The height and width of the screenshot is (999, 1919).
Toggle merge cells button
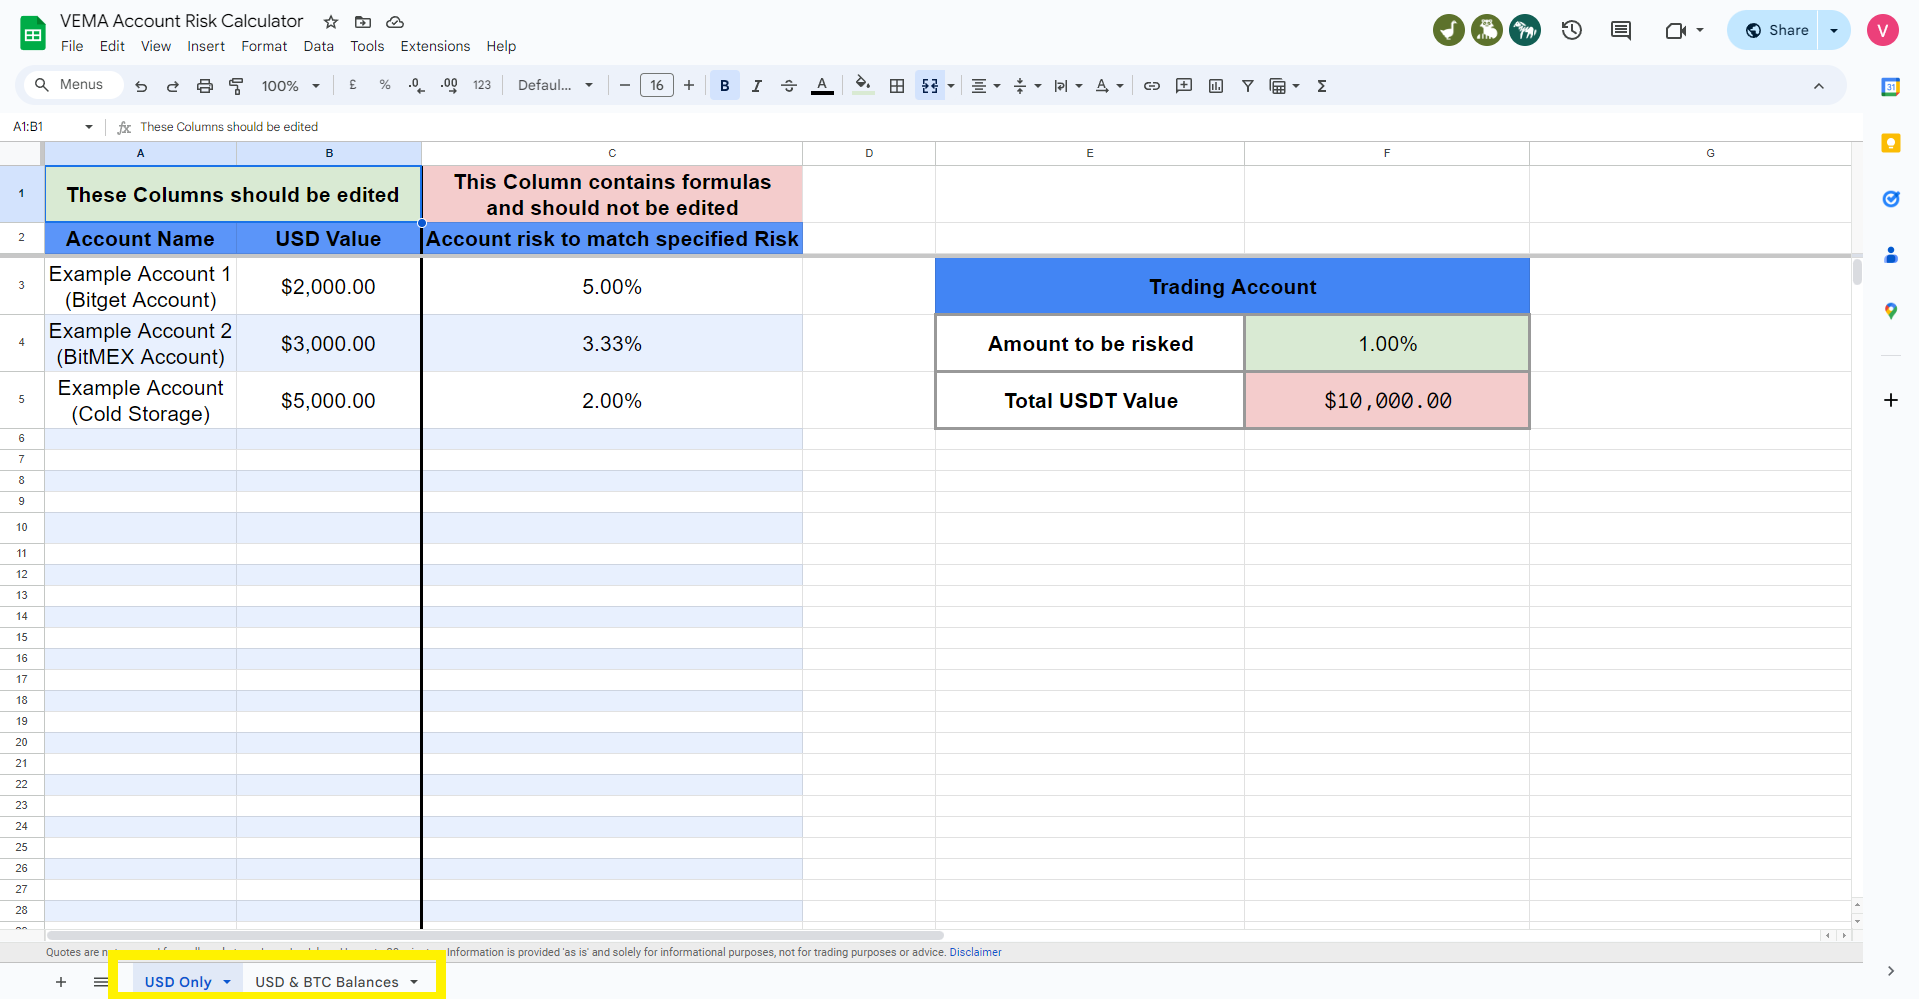coord(930,86)
